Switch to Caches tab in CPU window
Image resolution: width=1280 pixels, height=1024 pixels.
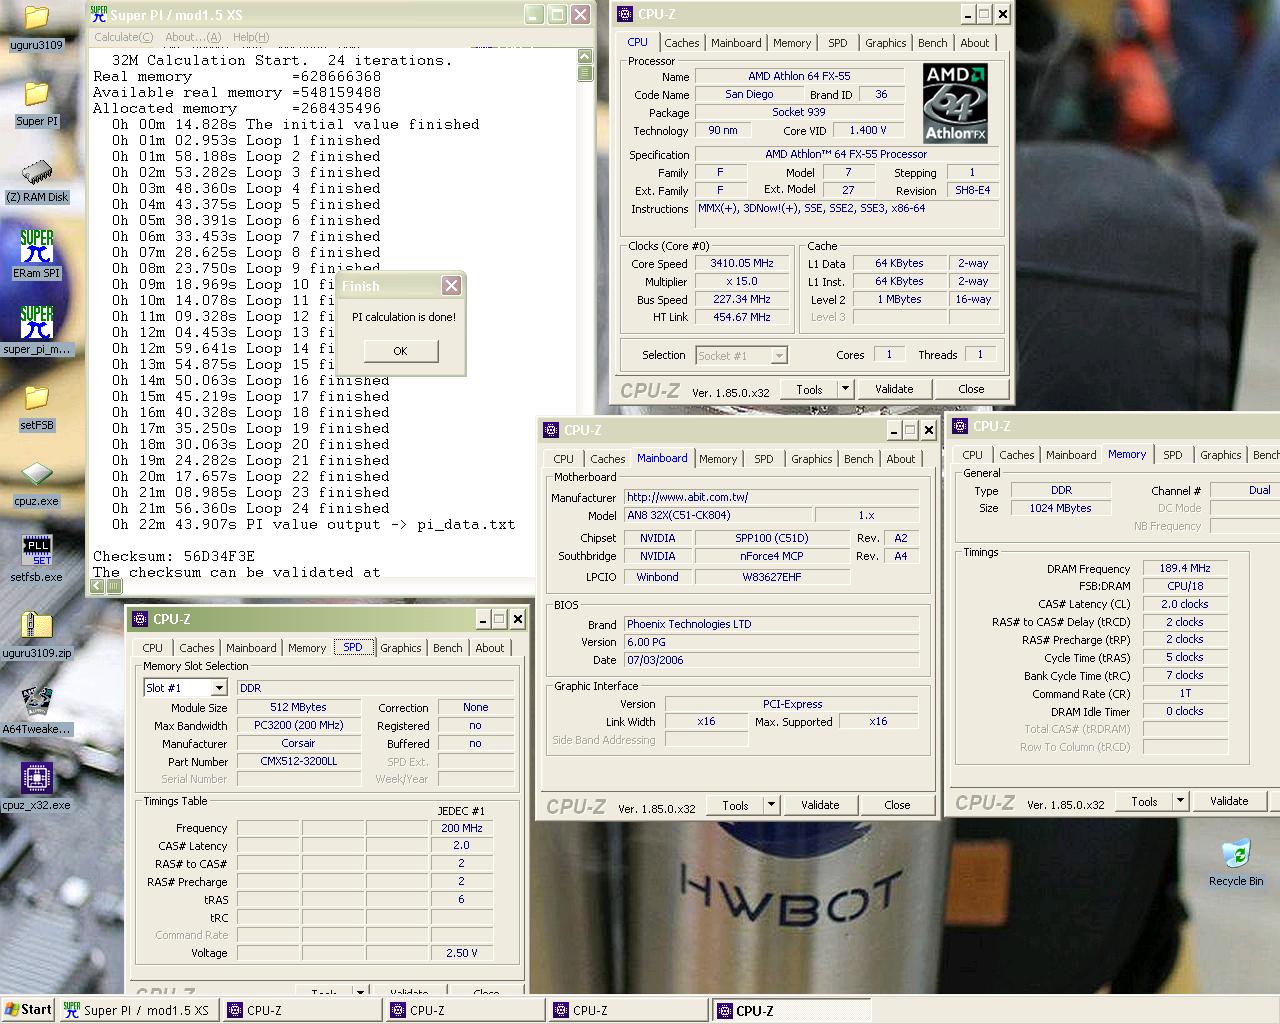point(681,43)
